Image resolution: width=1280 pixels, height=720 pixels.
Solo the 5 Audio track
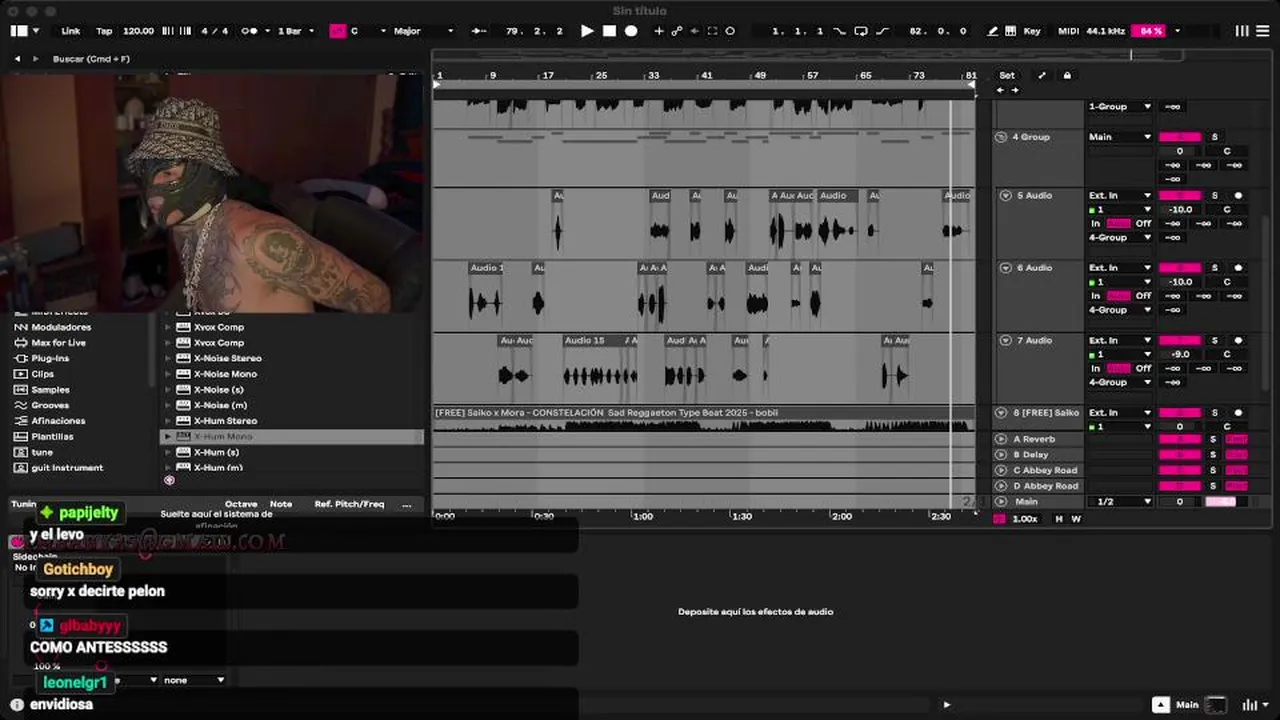coord(1215,196)
